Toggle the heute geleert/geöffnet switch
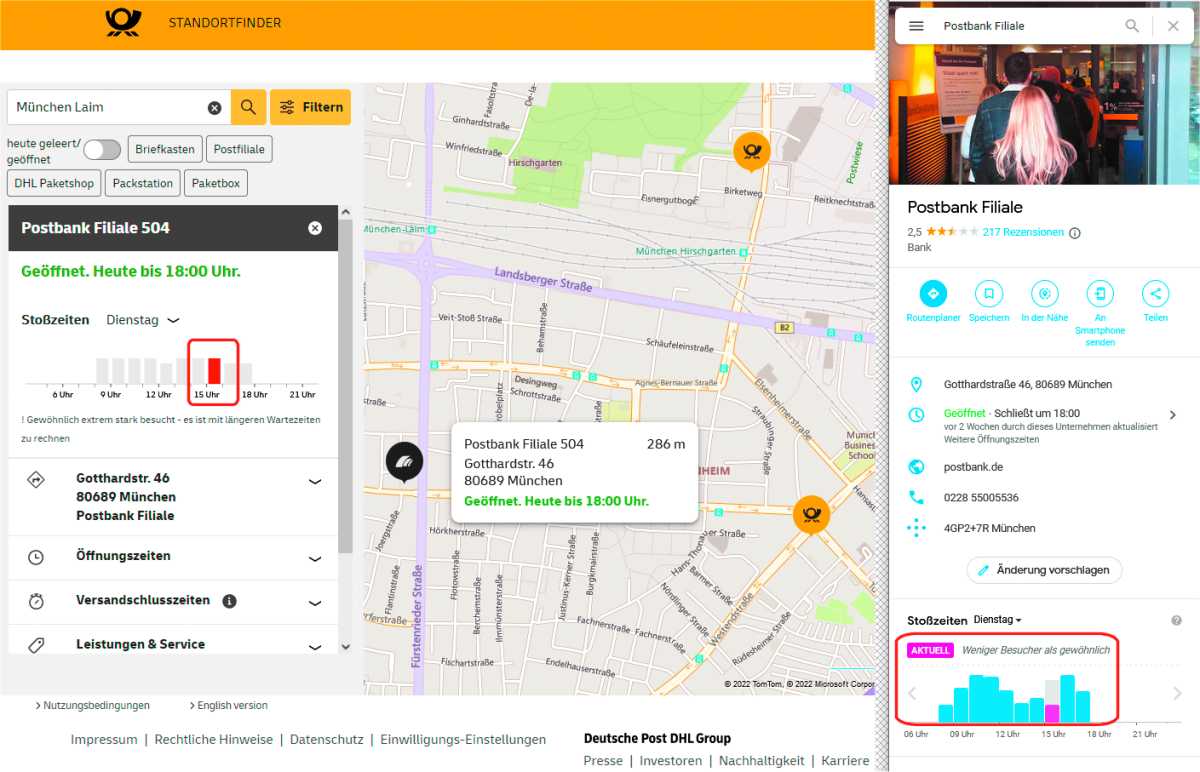This screenshot has width=1200, height=772. tap(102, 150)
